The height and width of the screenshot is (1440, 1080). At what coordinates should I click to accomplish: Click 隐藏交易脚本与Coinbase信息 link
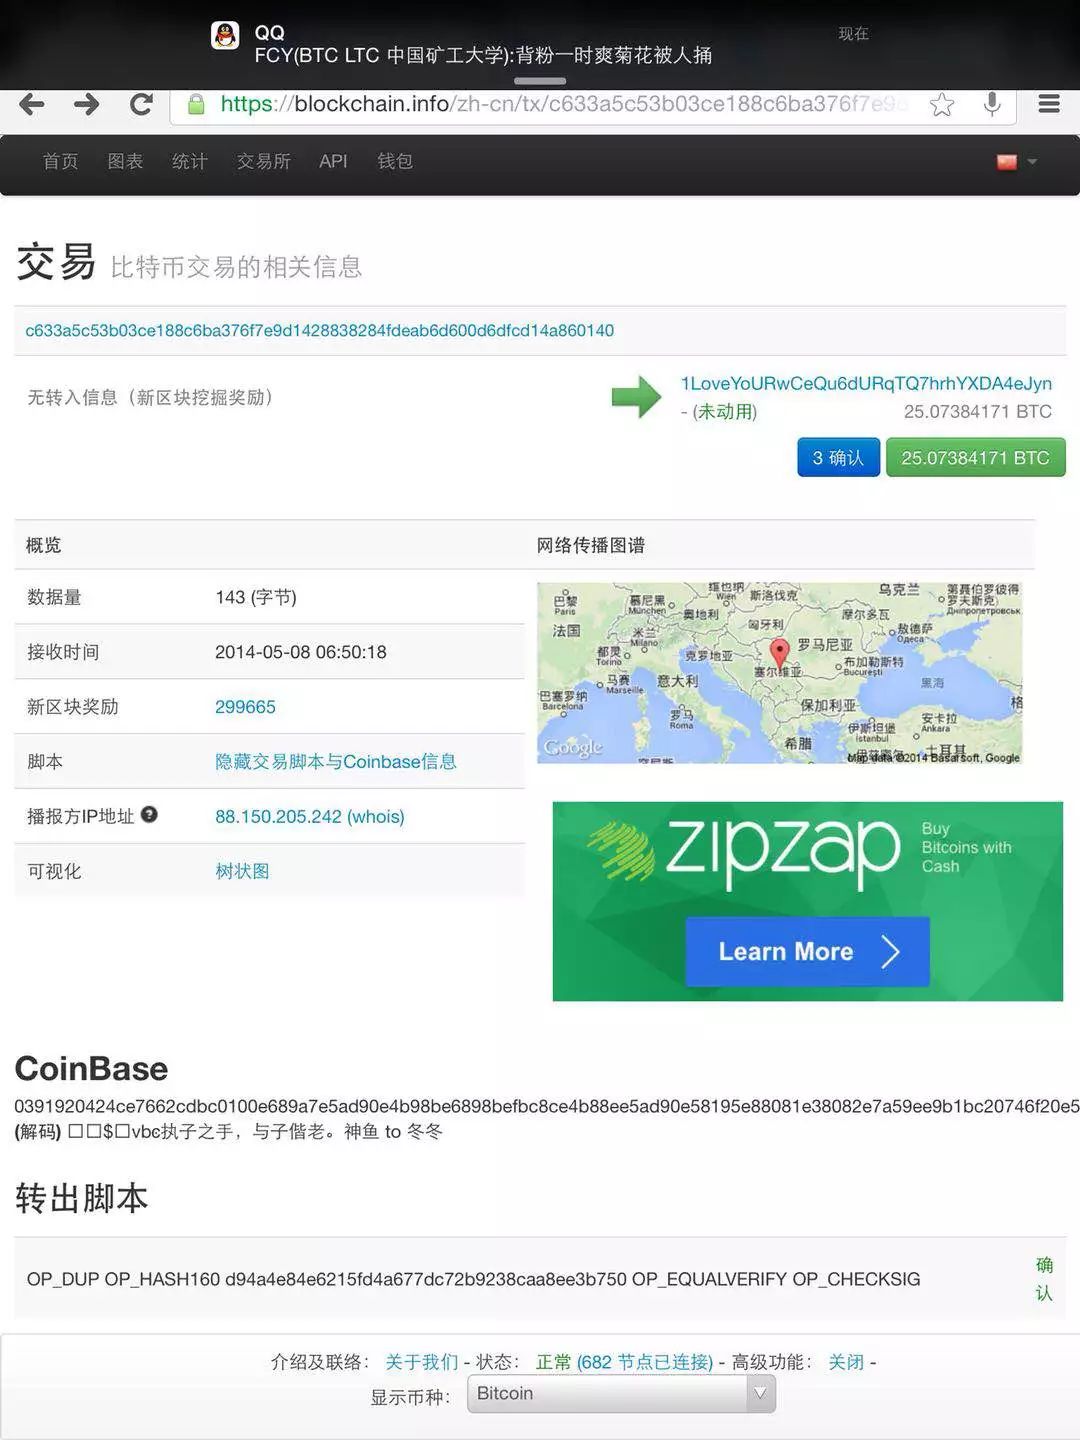pyautogui.click(x=336, y=762)
